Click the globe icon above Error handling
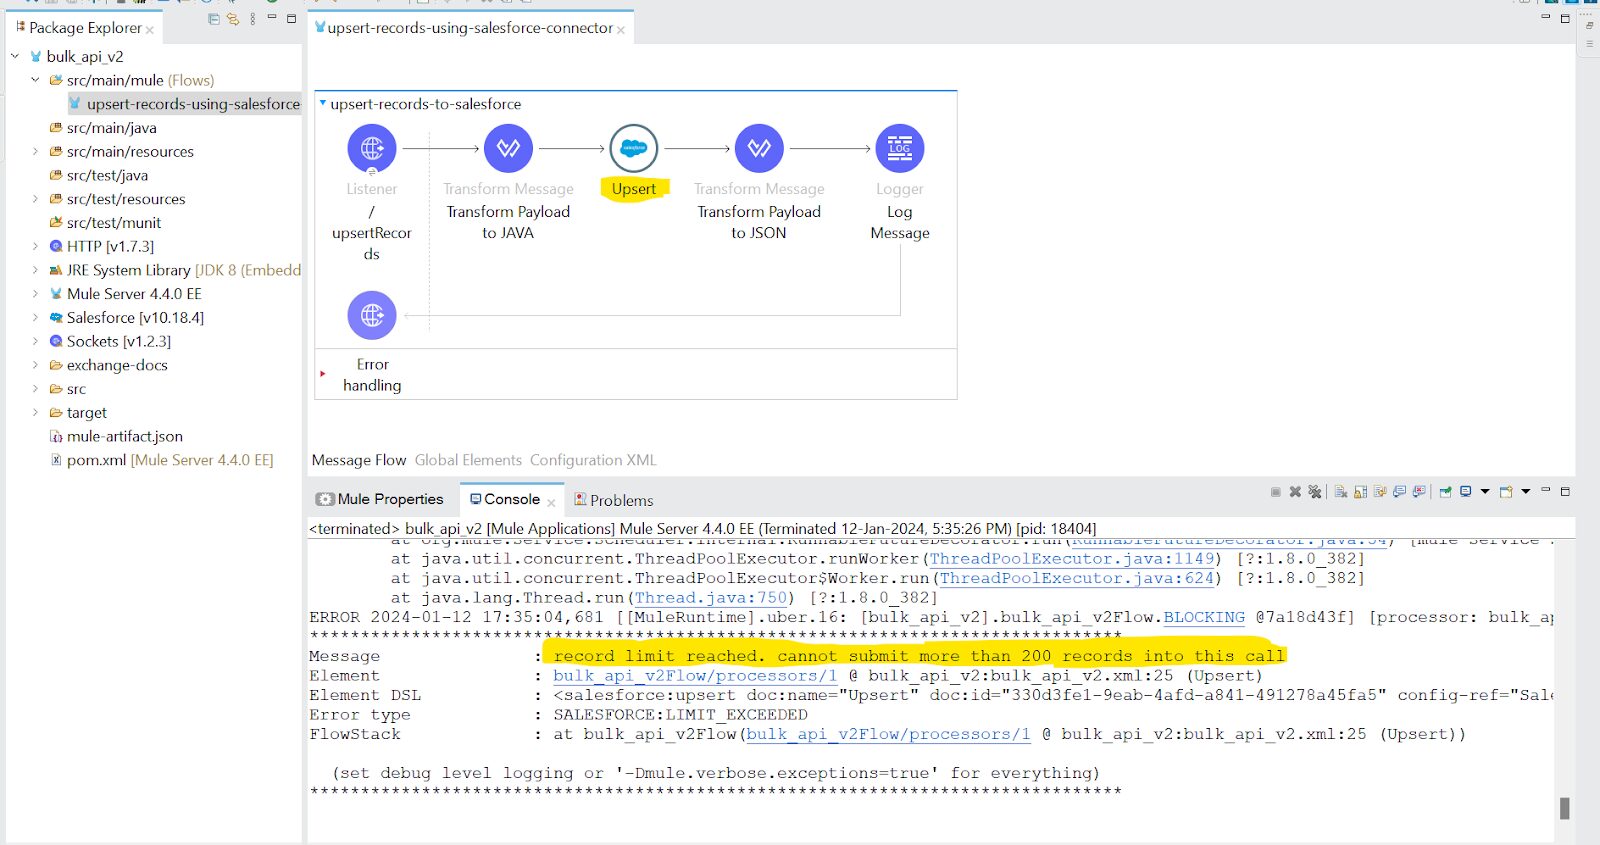1600x845 pixels. click(x=372, y=315)
